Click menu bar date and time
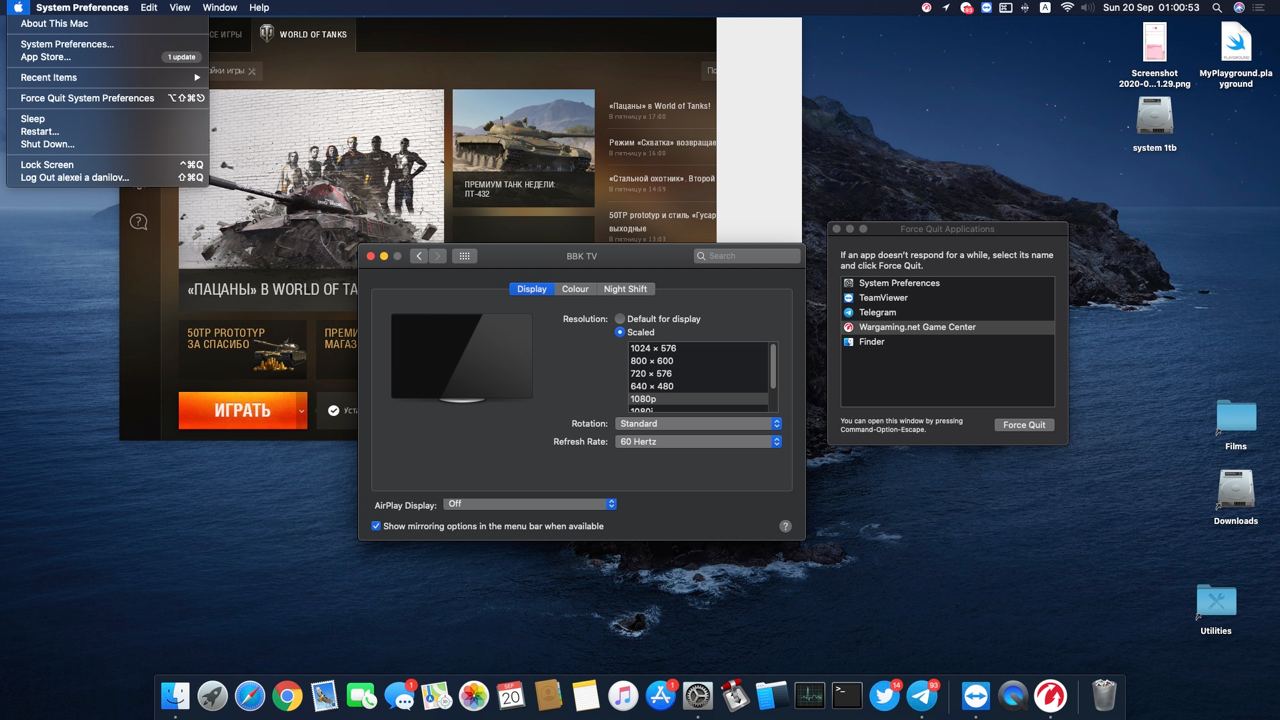Screen dimensions: 1280x720 click(x=1151, y=7)
